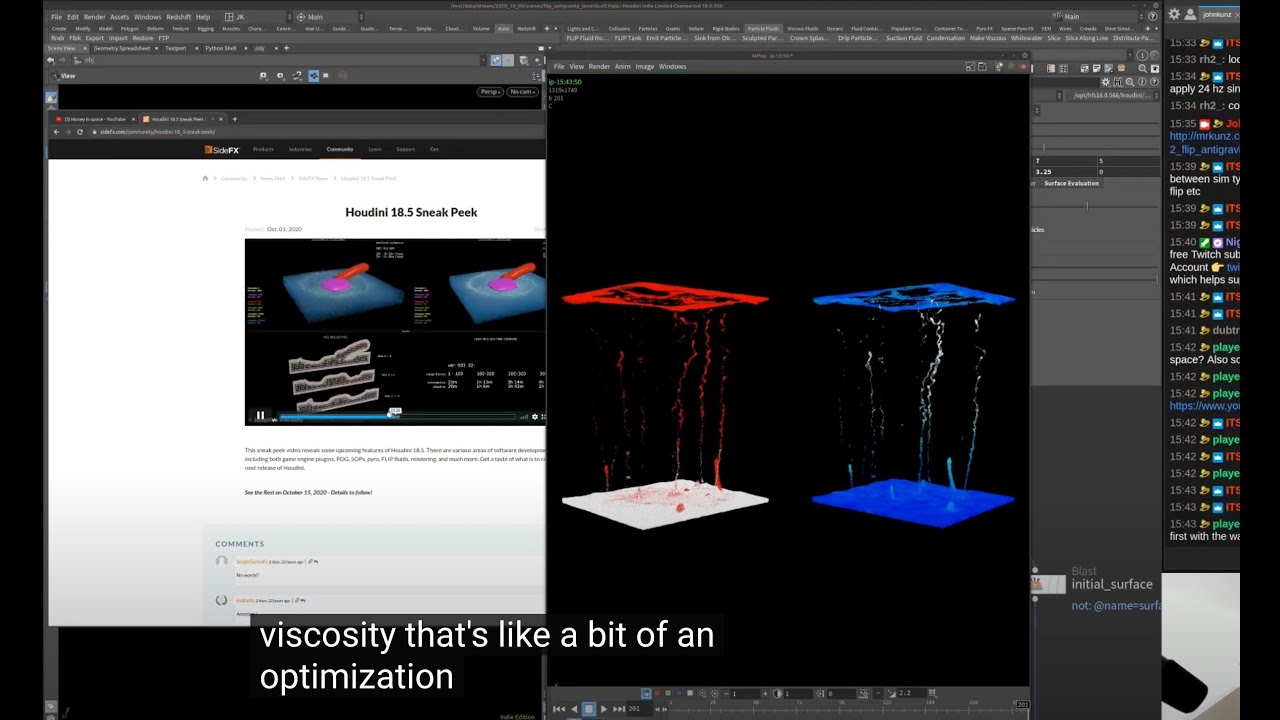Viewport: 1280px width, 720px height.
Task: Reload the SideFX browser page
Action: pyautogui.click(x=80, y=132)
